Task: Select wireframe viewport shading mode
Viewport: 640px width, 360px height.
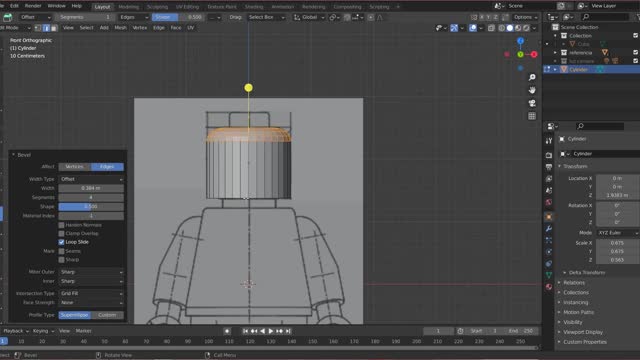Action: [x=502, y=28]
